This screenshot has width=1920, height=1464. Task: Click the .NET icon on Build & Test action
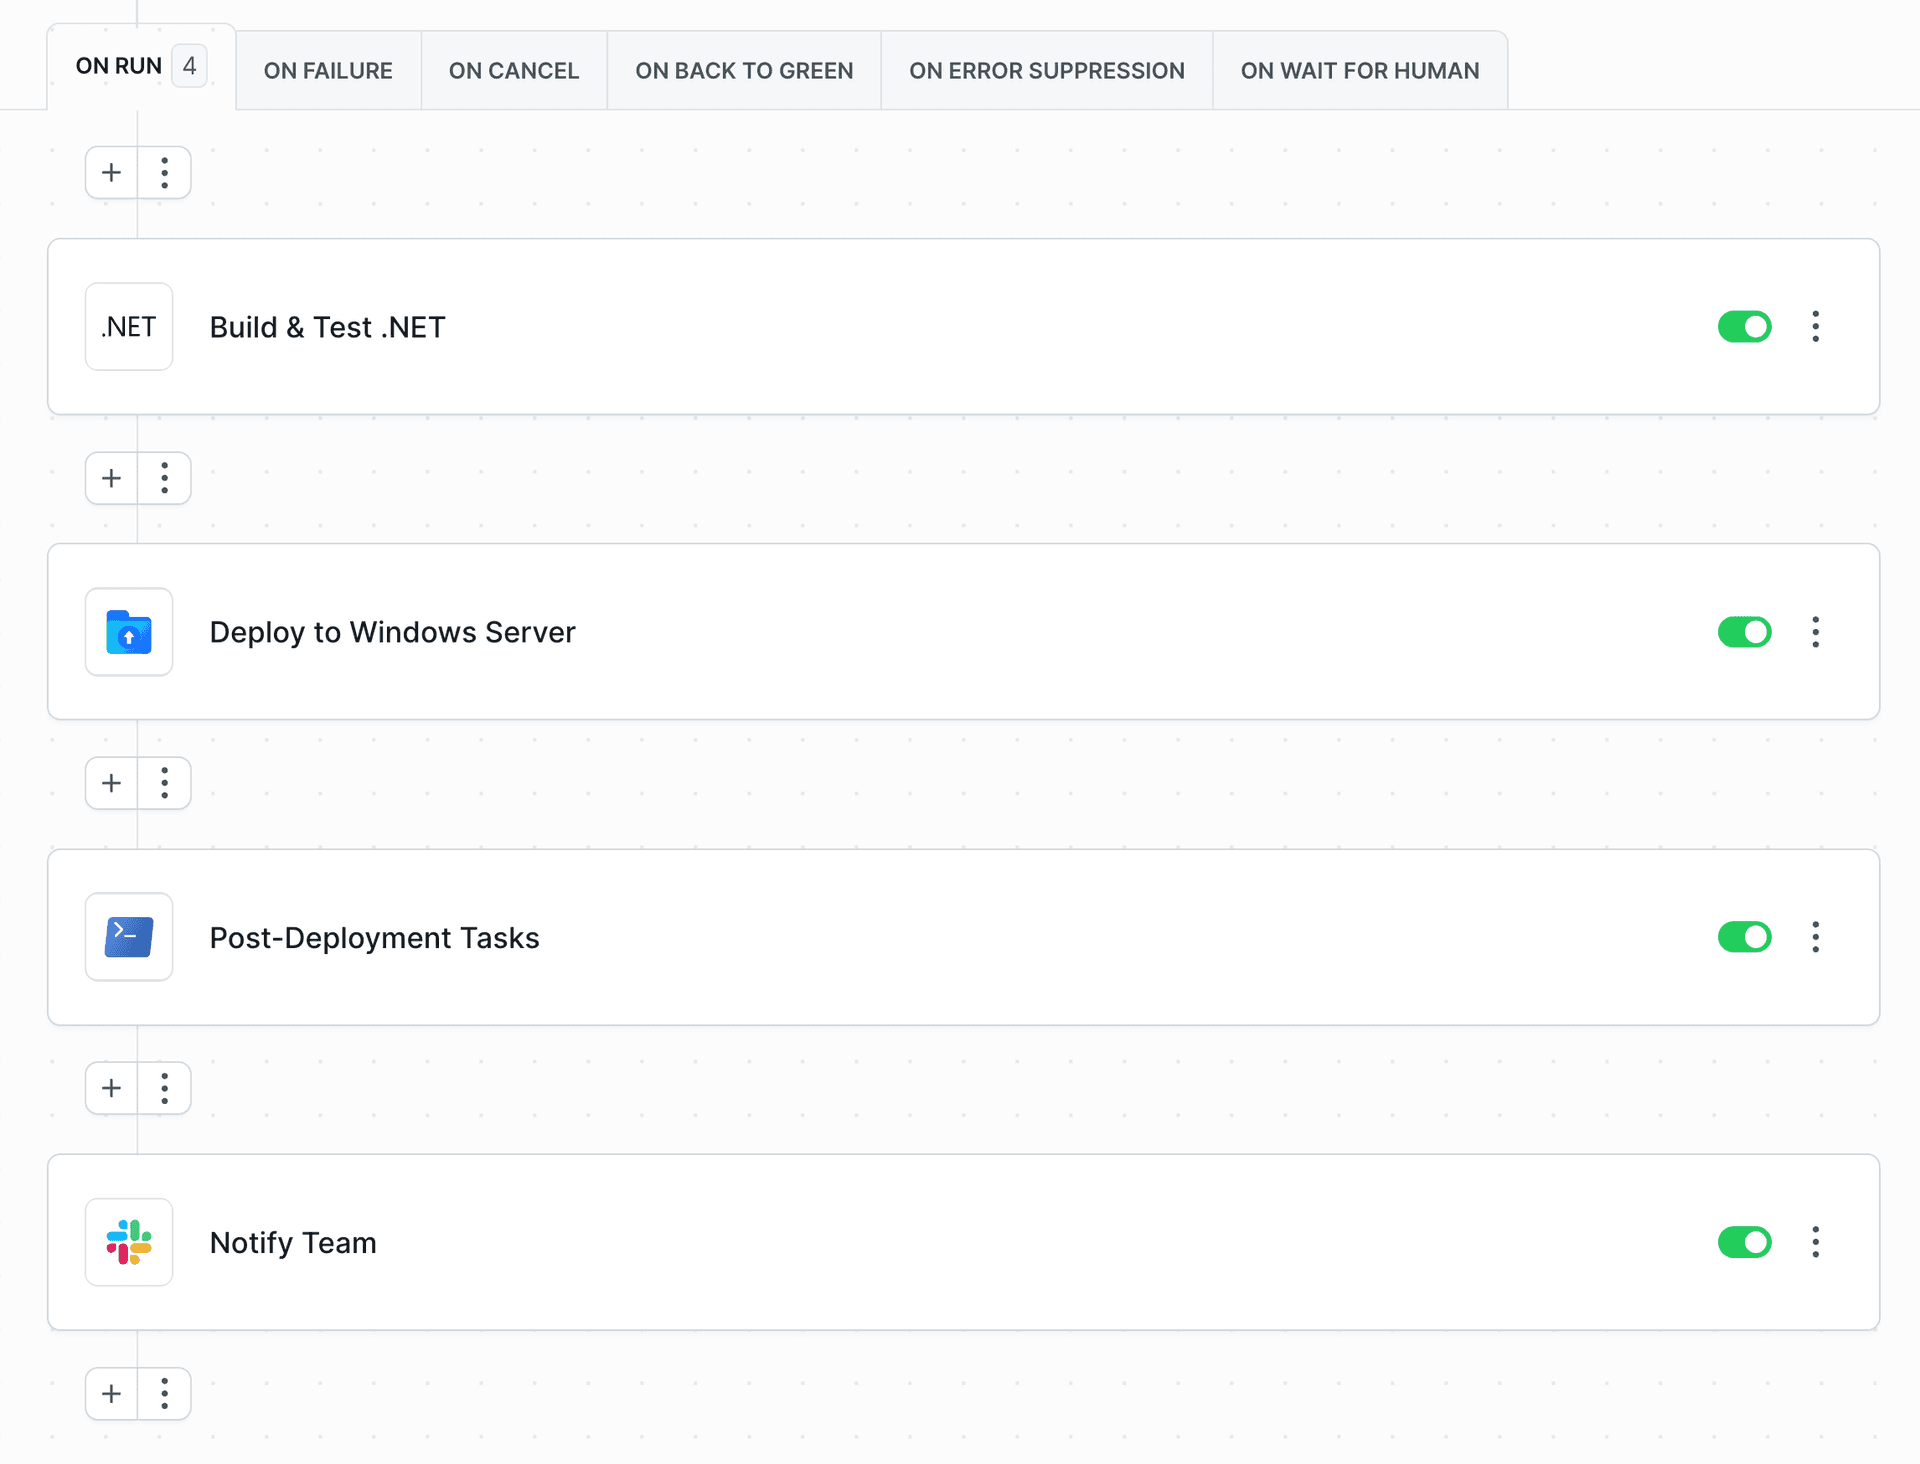point(129,327)
